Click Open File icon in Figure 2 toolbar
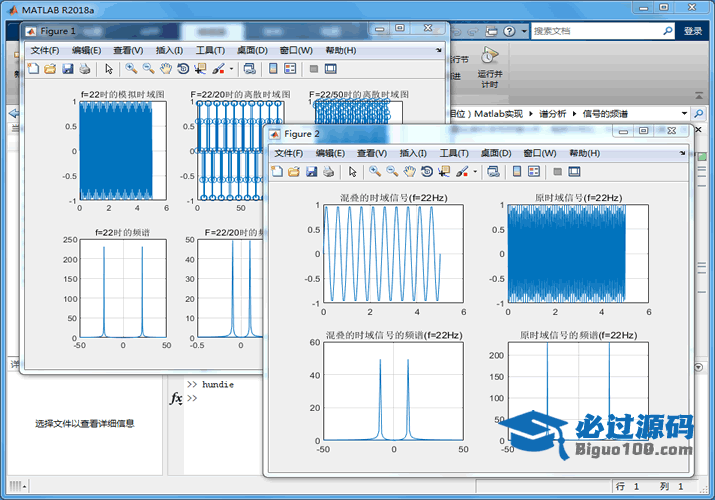Screen dimensions: 715x500 tap(294, 172)
